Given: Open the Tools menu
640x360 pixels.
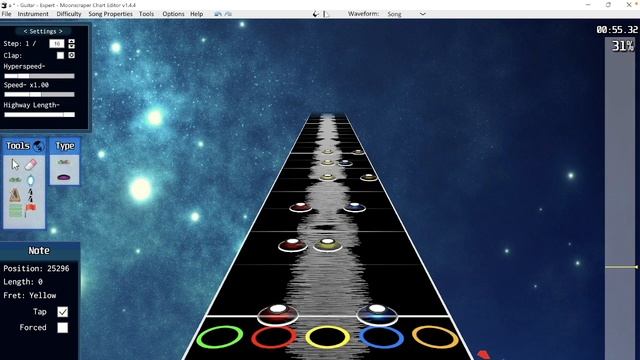Looking at the screenshot, I should [x=147, y=14].
